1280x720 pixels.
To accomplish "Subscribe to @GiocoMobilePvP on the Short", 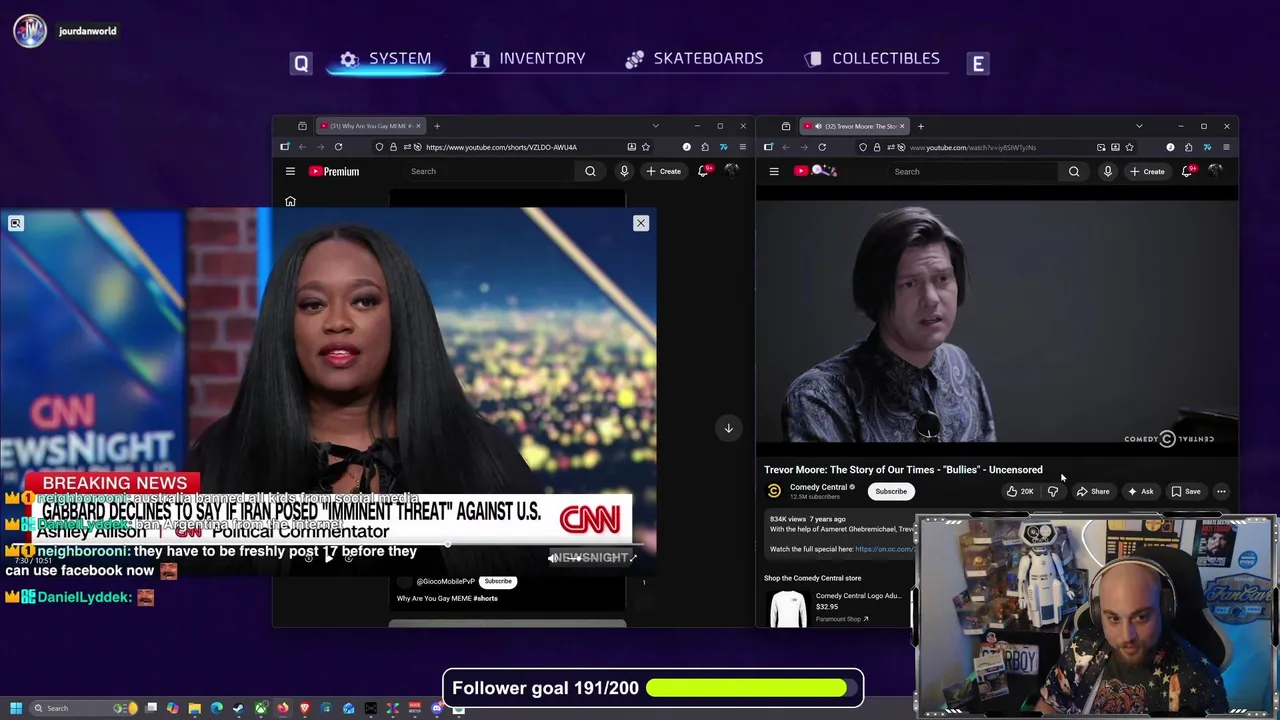I will [498, 581].
